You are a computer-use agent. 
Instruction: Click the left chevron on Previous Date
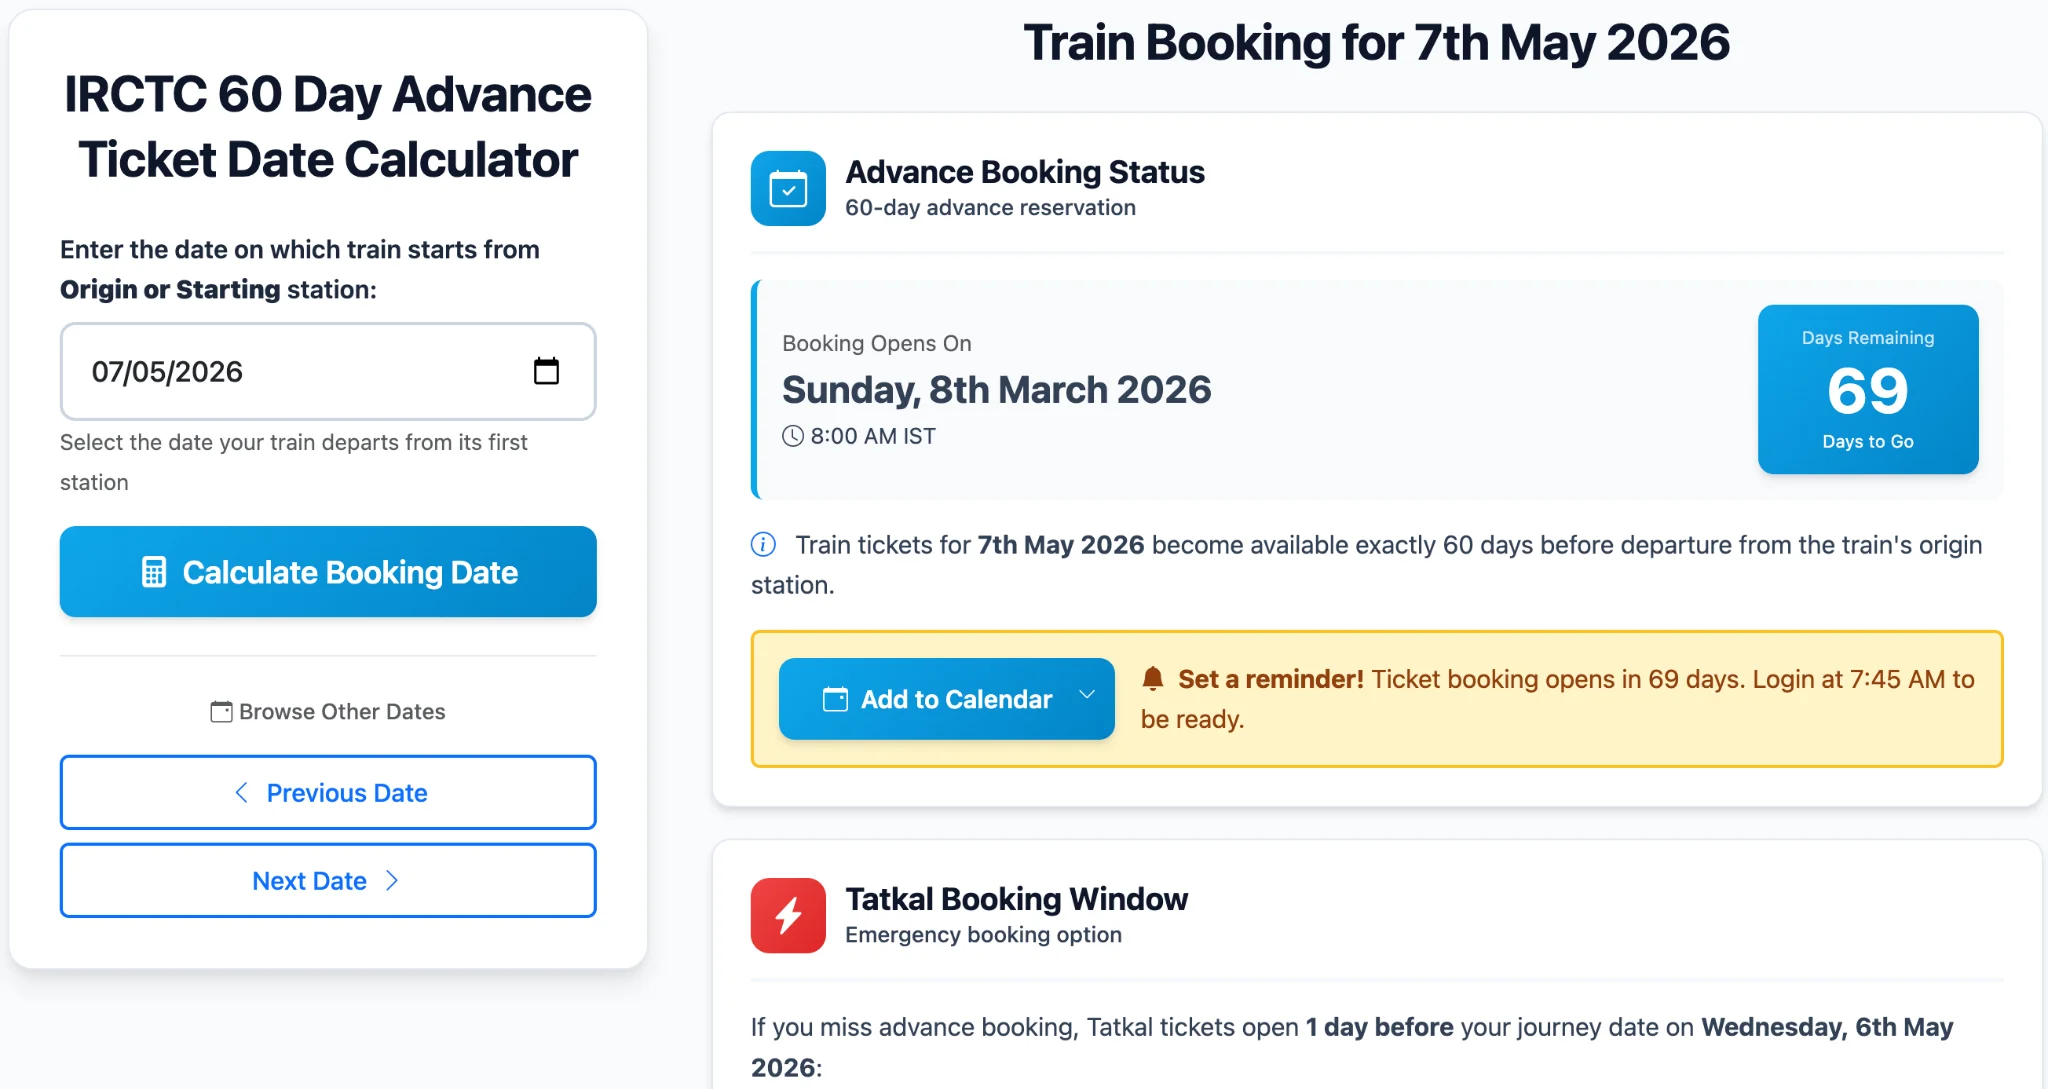point(241,792)
